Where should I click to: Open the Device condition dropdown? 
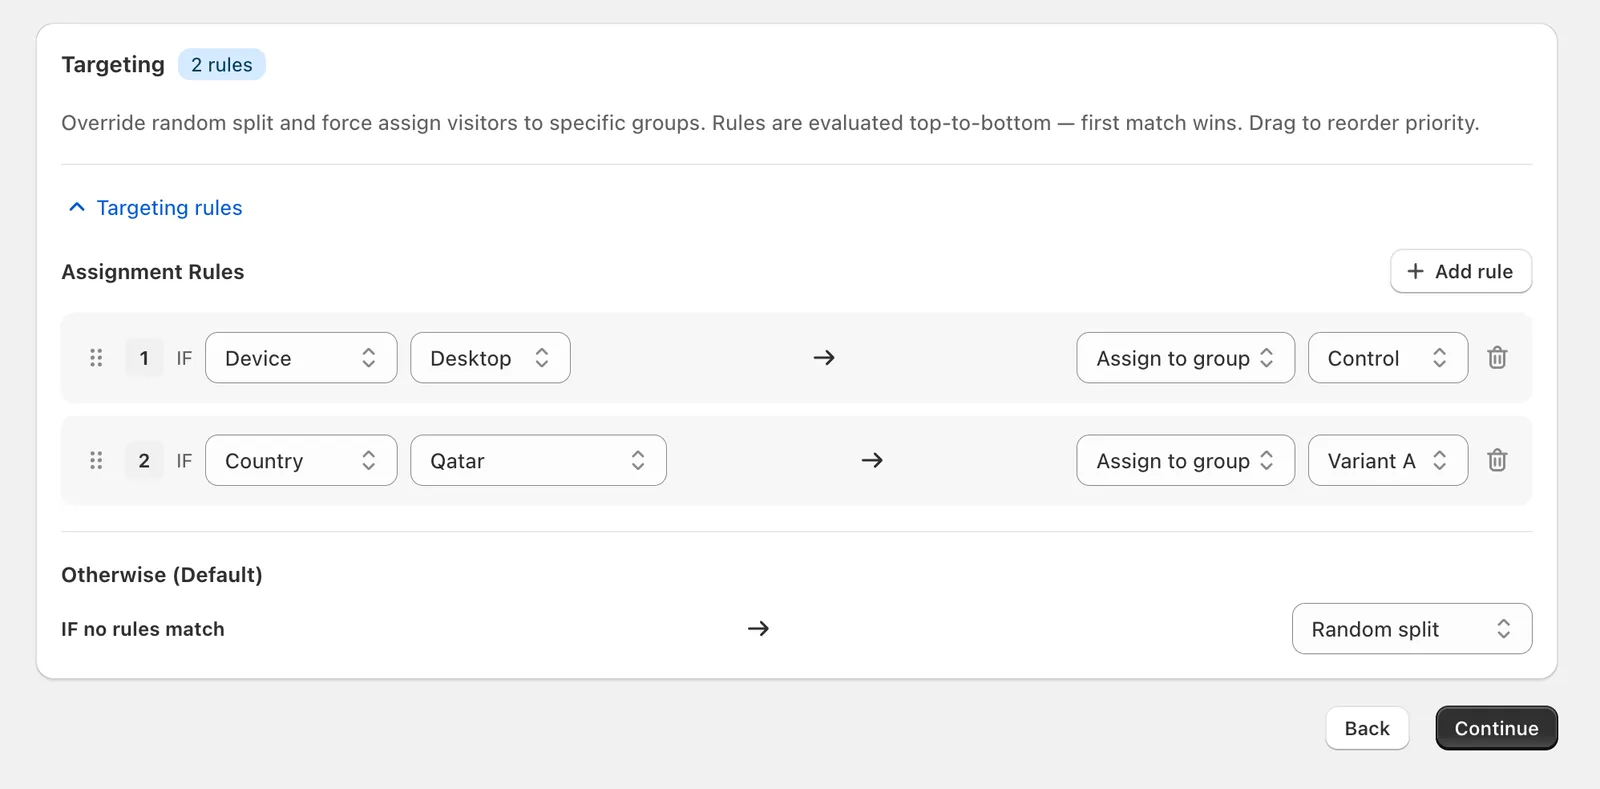point(301,358)
